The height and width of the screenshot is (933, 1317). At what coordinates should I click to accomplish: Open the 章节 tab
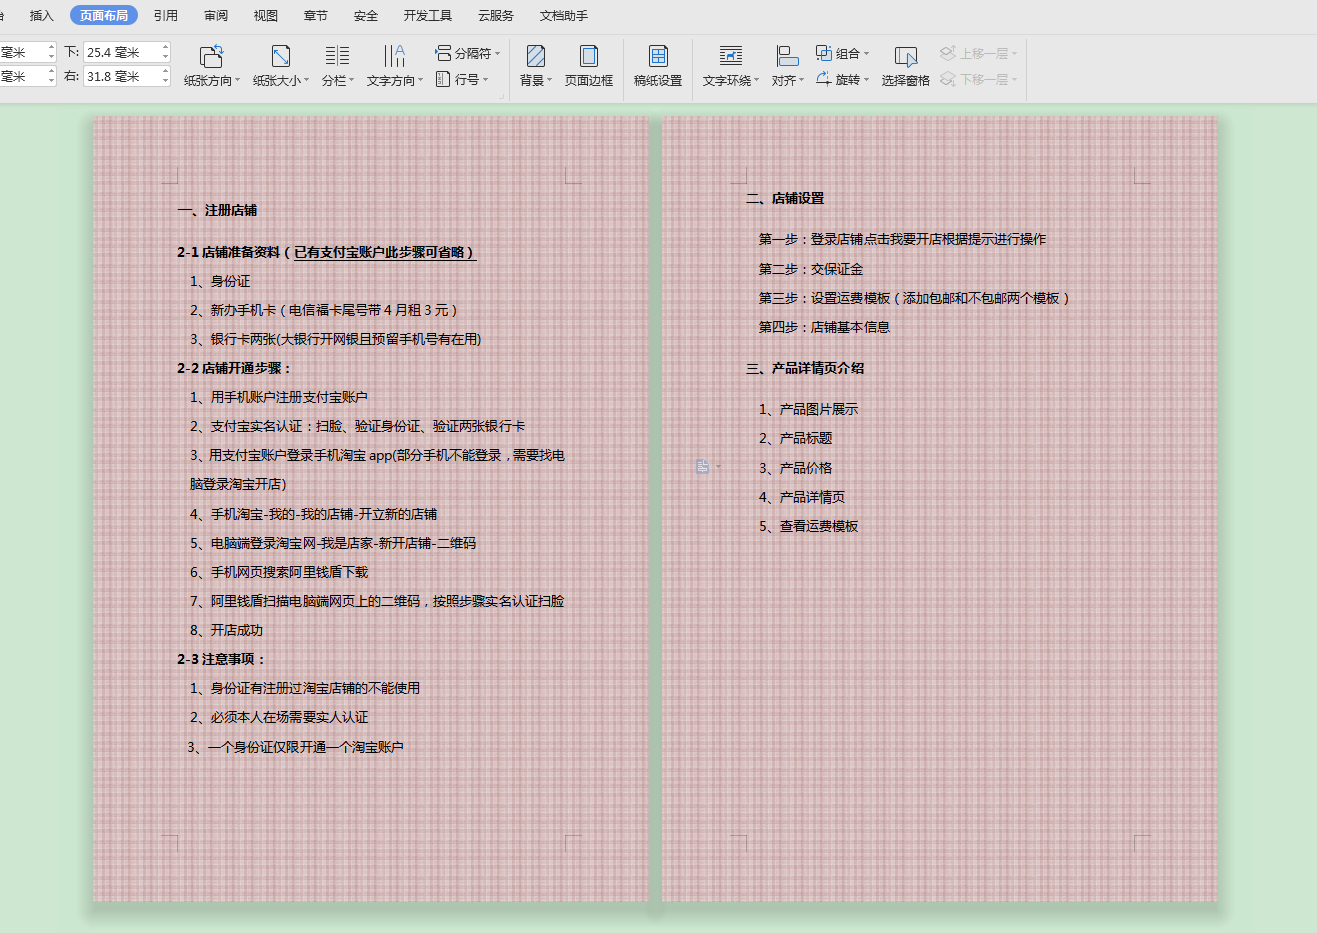(x=316, y=15)
